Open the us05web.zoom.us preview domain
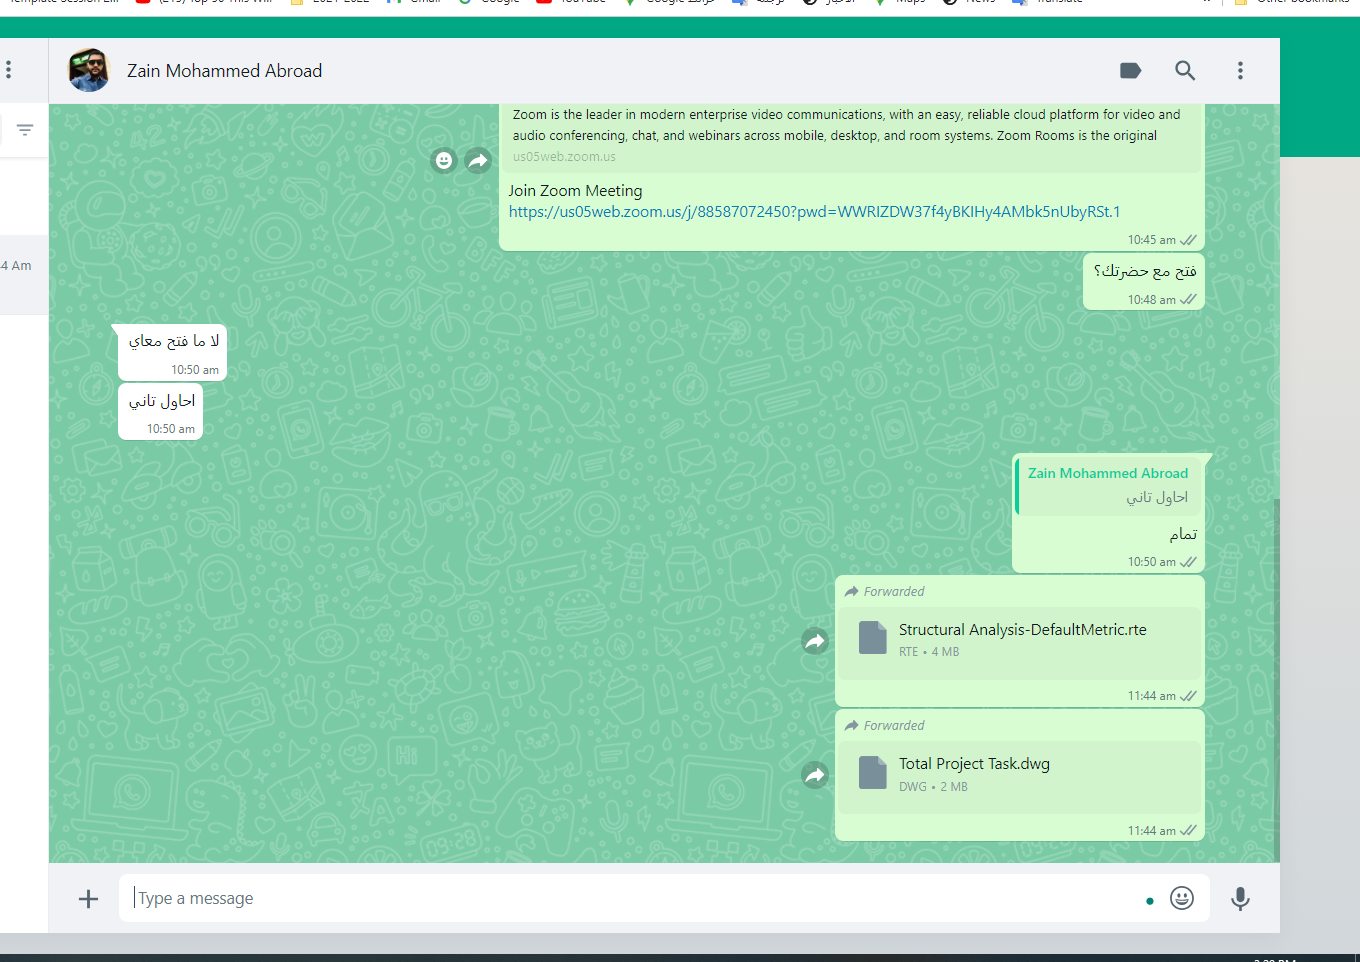Image resolution: width=1360 pixels, height=962 pixels. tap(564, 157)
